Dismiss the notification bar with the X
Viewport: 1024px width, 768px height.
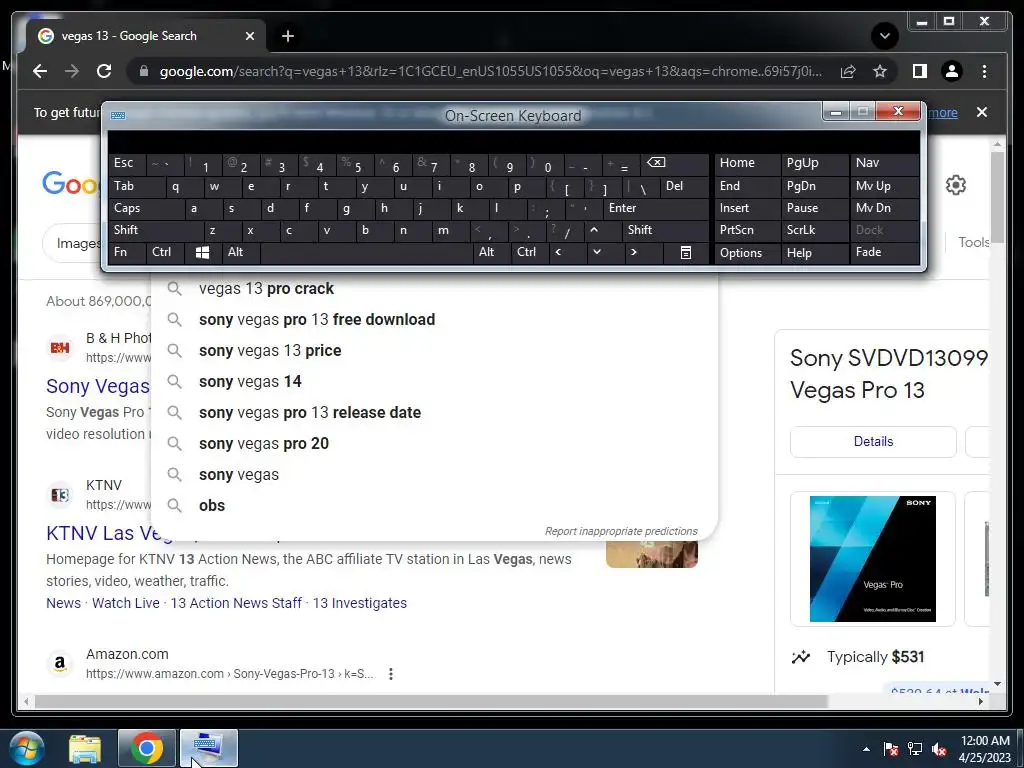pyautogui.click(x=982, y=112)
